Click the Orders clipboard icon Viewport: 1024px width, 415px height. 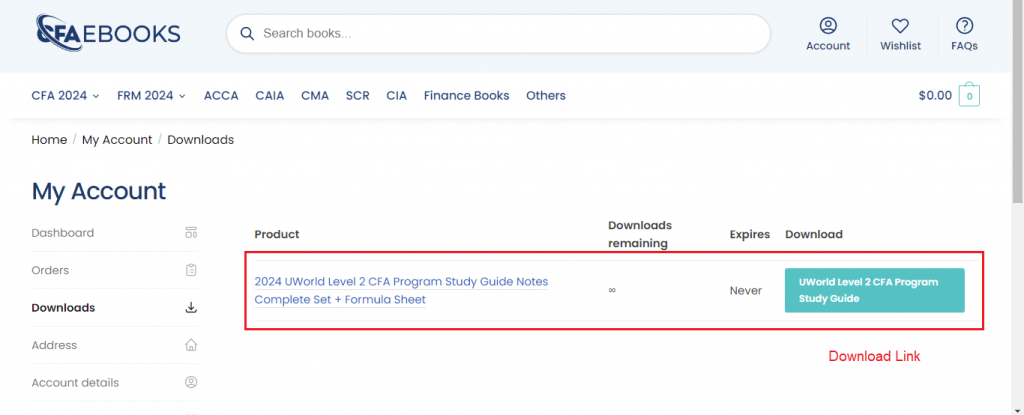[x=191, y=270]
